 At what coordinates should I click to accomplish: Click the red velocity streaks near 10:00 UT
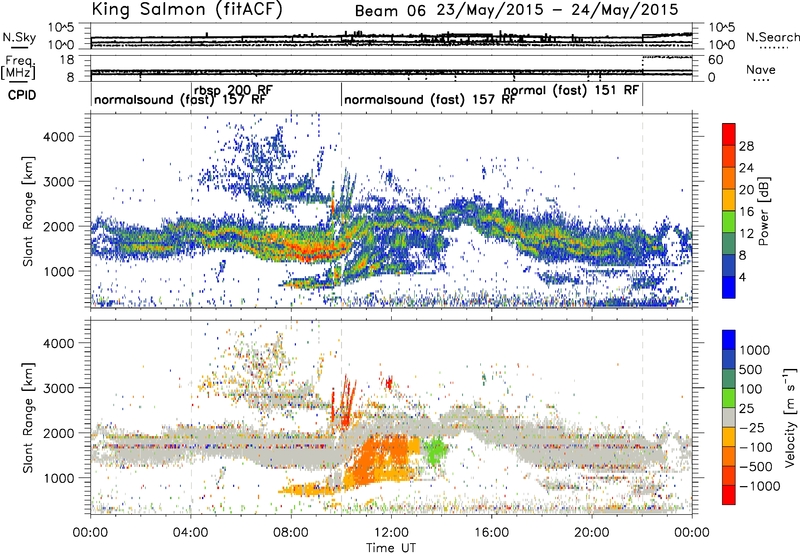click(x=345, y=402)
